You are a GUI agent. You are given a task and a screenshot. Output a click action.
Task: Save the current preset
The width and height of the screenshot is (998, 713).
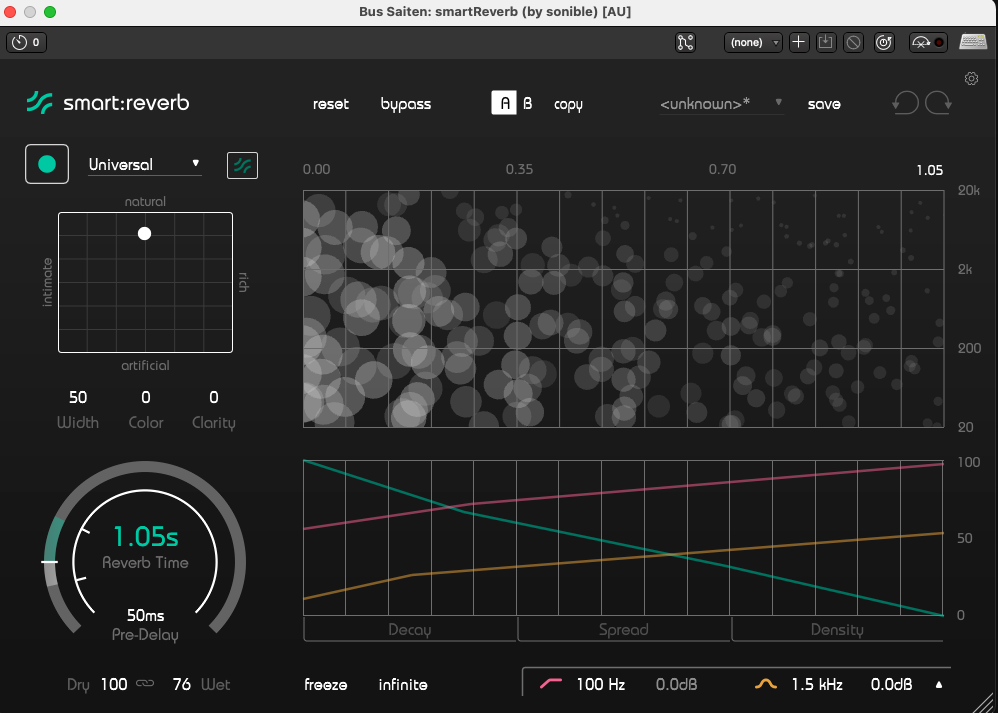[824, 104]
